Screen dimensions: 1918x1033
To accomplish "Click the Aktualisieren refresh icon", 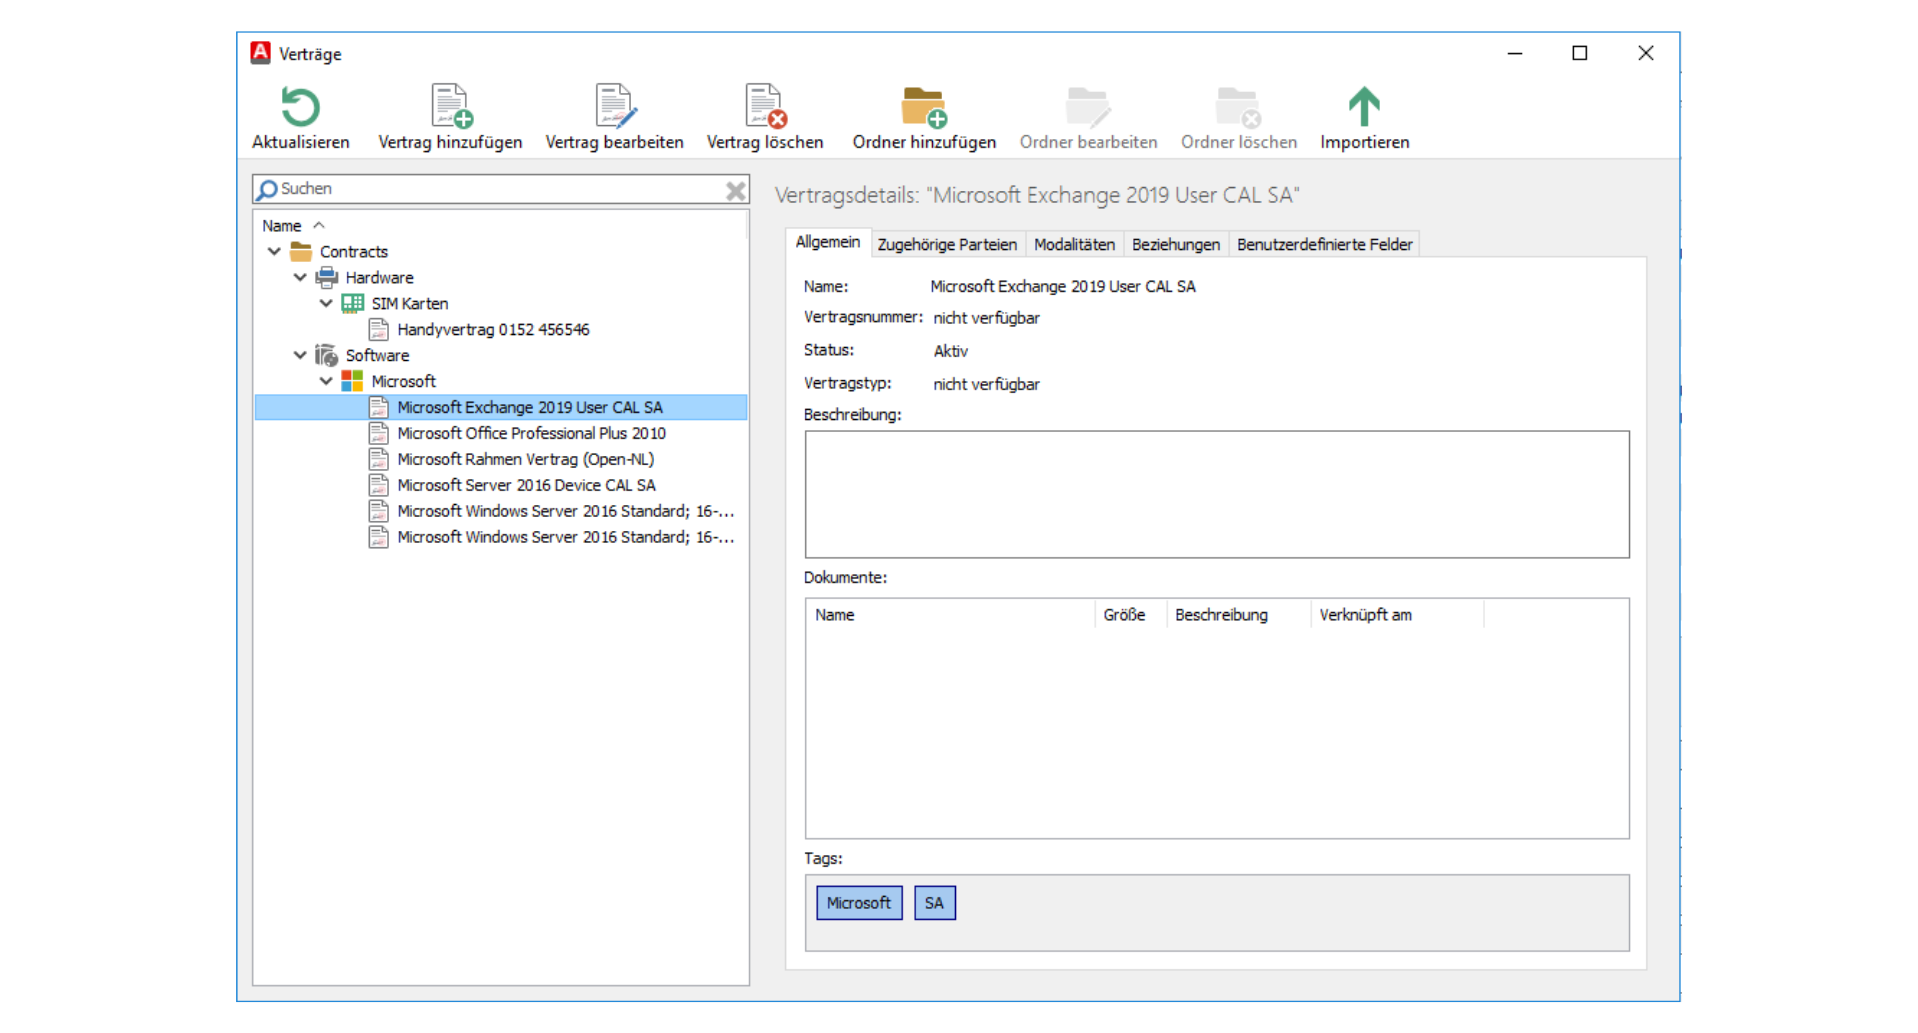I will click(x=300, y=107).
